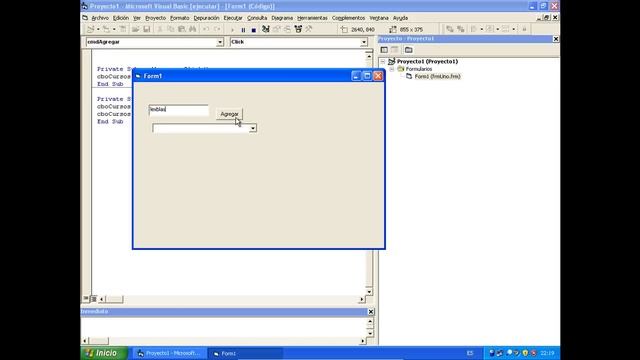Click the Paste toolbar icon
The image size is (640, 360).
click(x=182, y=29)
